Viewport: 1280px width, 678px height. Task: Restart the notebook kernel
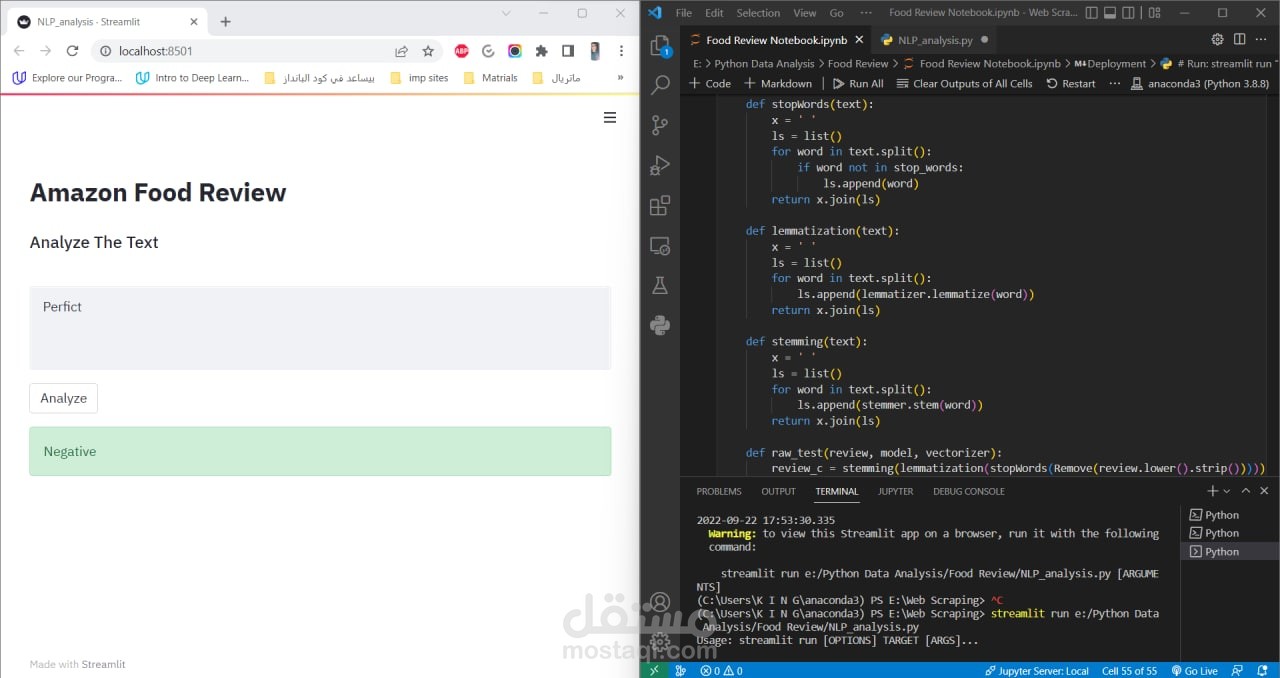click(x=1070, y=83)
